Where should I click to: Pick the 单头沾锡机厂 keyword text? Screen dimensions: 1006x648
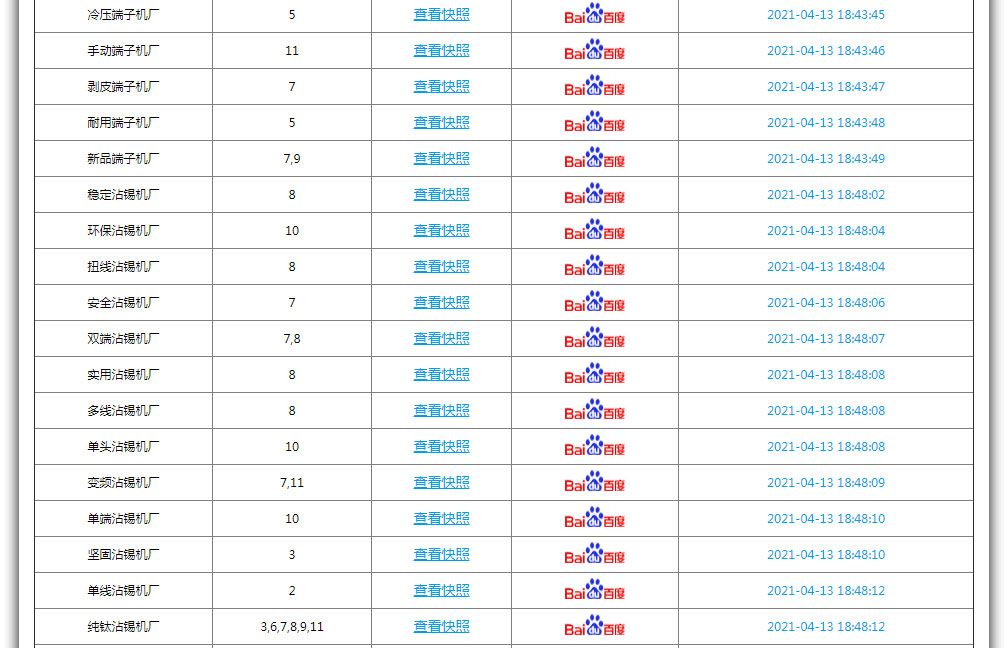(x=123, y=446)
